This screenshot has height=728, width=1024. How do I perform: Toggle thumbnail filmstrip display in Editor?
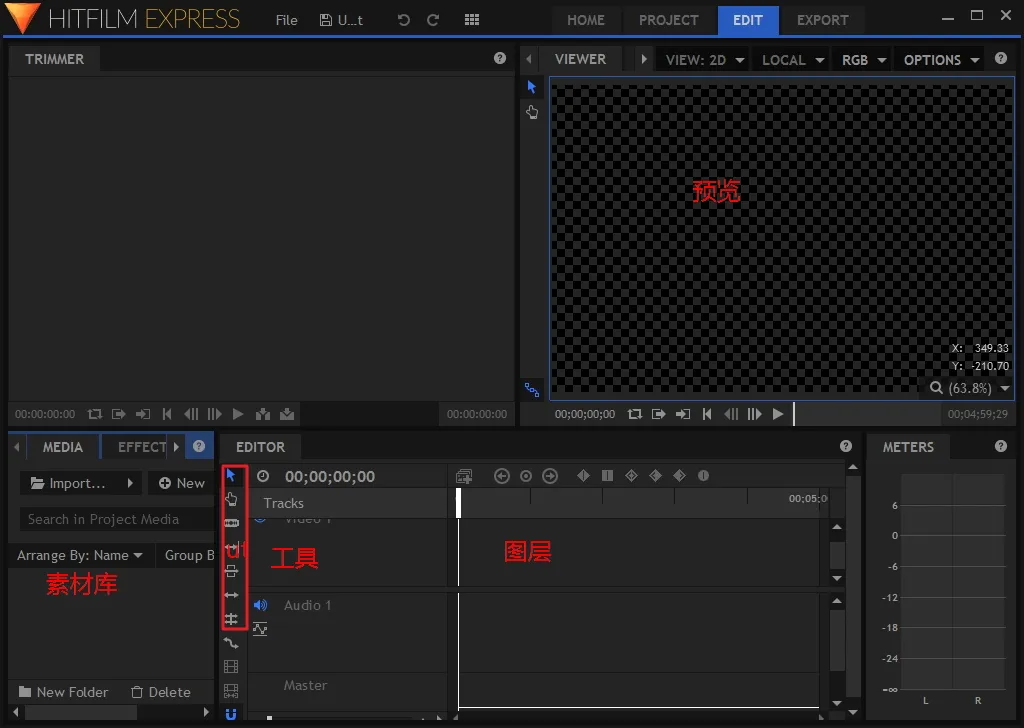click(231, 667)
